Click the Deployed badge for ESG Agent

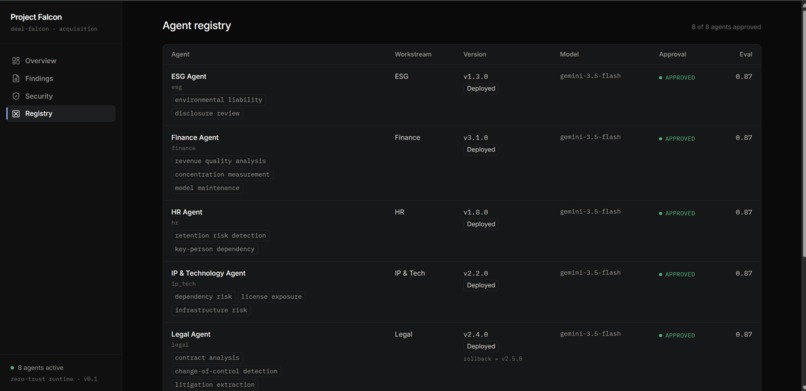(x=481, y=88)
